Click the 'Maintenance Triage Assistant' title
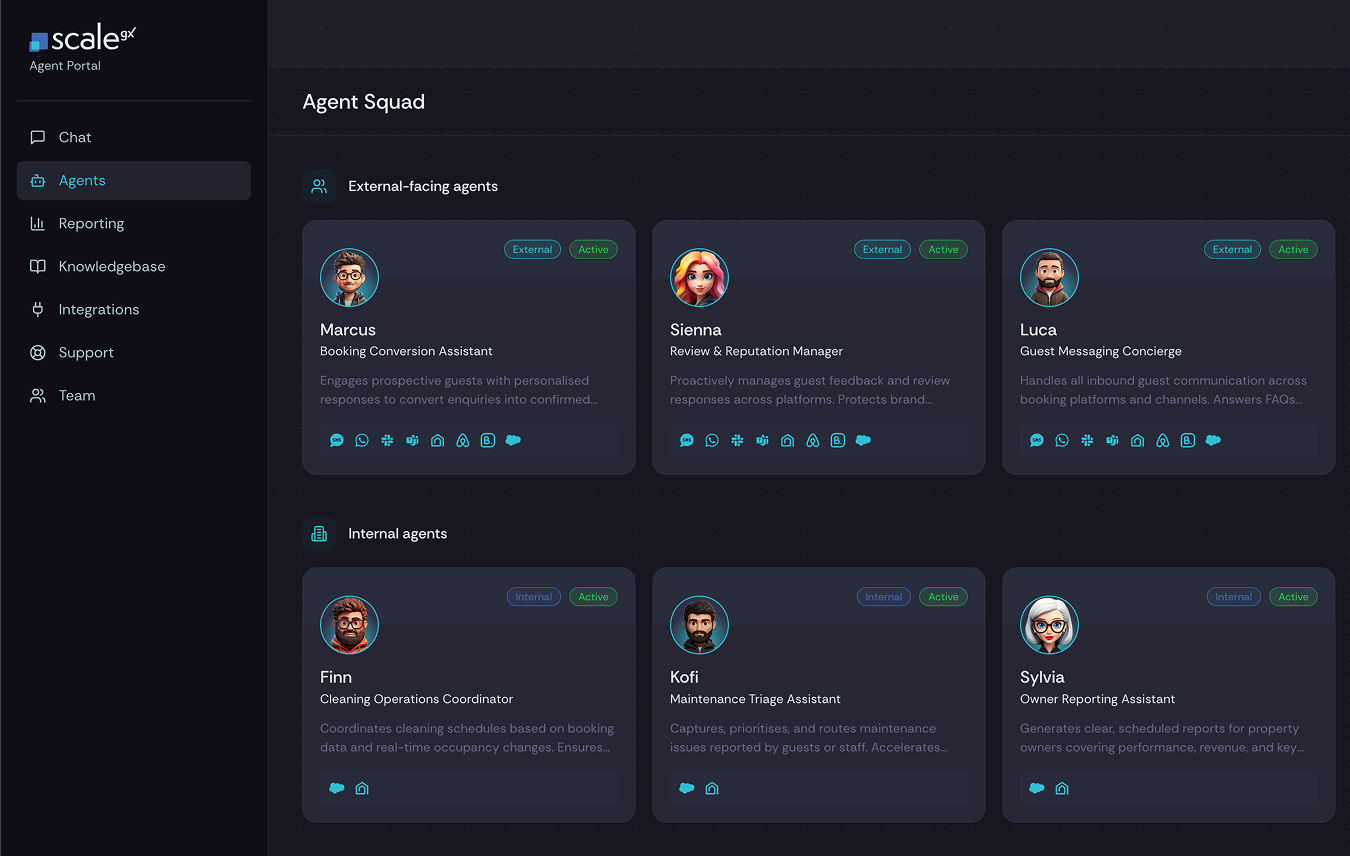The image size is (1350, 856). 755,699
